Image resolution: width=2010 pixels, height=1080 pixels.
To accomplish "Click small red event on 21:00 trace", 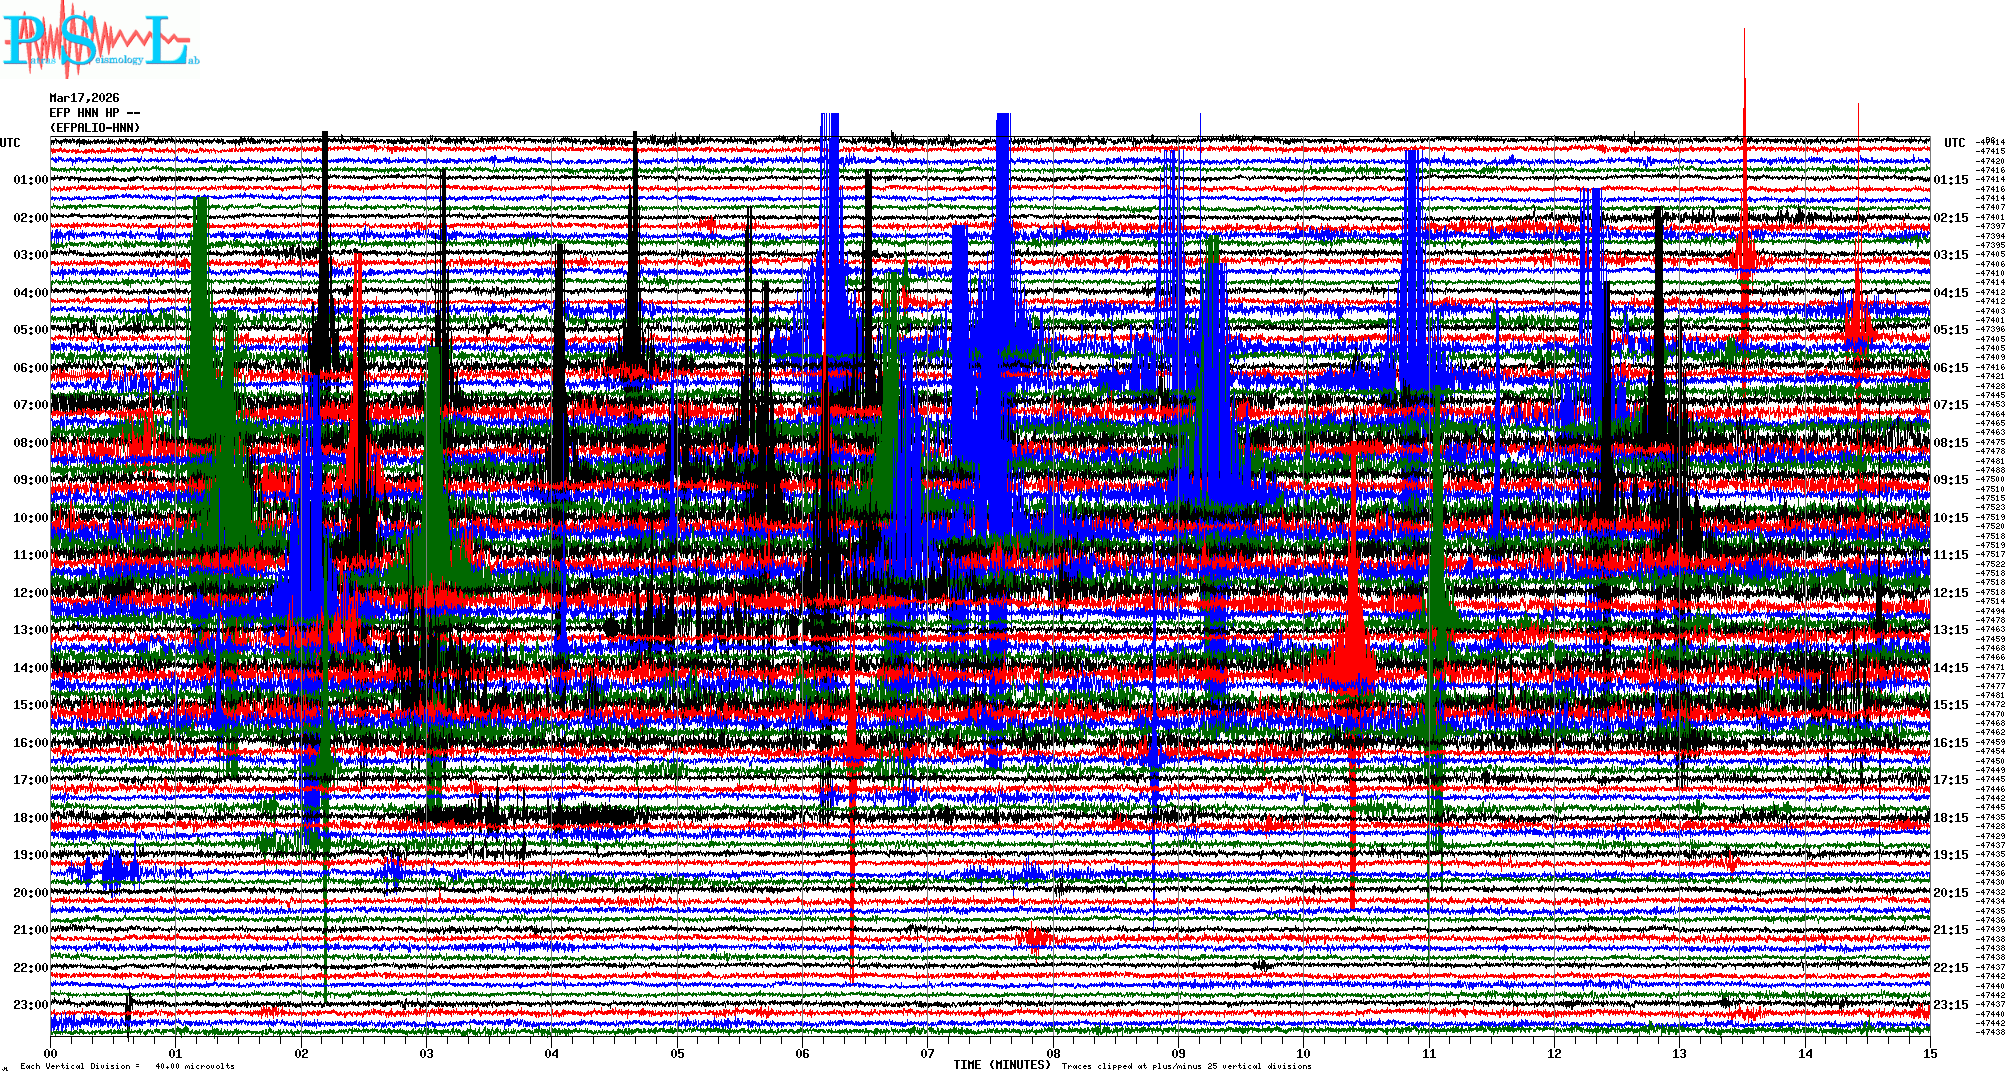I will coord(1035,938).
